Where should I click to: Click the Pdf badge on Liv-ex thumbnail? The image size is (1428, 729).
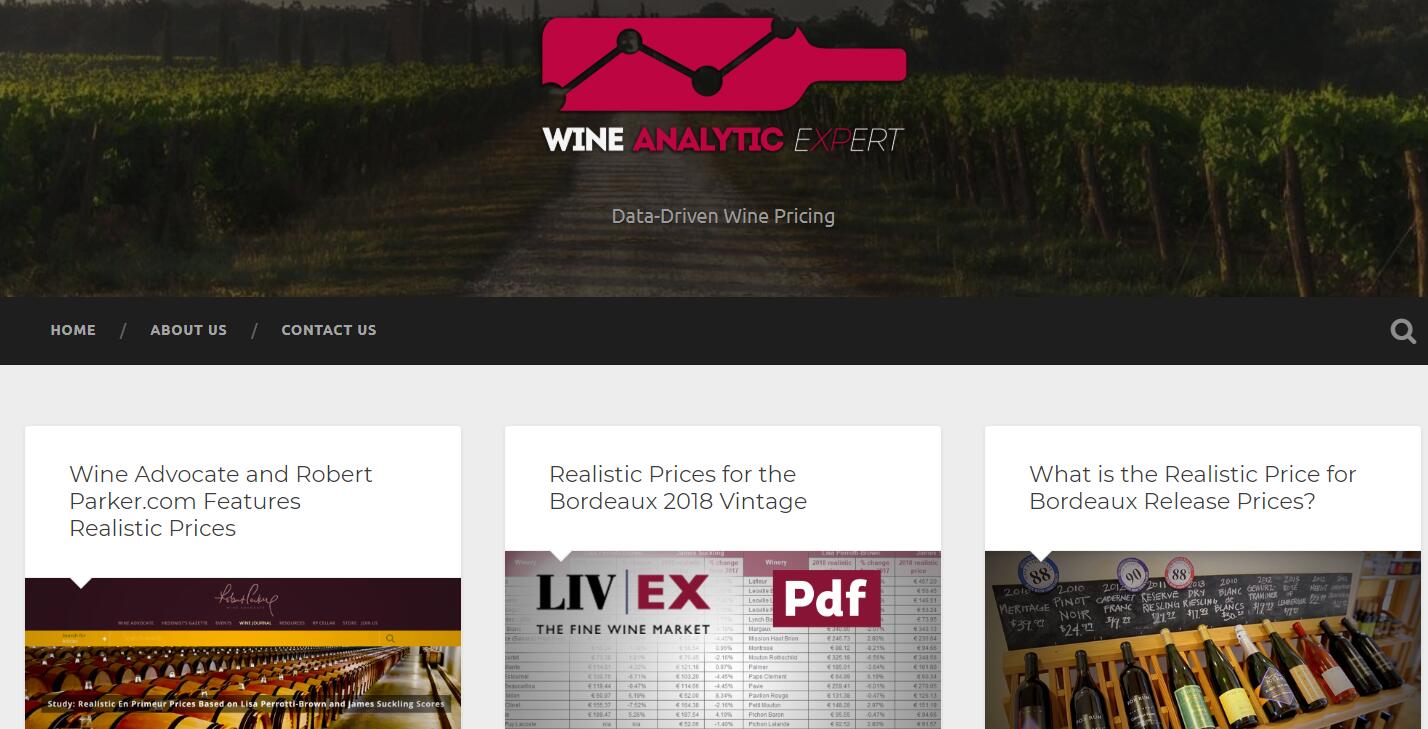[826, 598]
